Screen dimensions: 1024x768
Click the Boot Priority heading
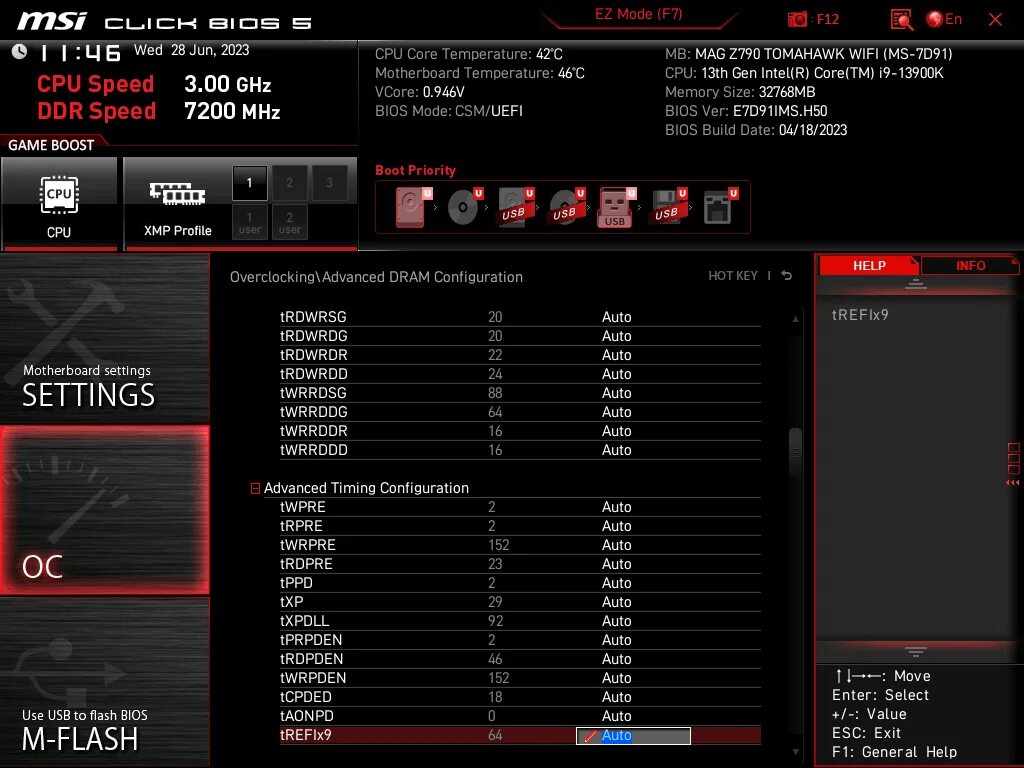(x=415, y=170)
